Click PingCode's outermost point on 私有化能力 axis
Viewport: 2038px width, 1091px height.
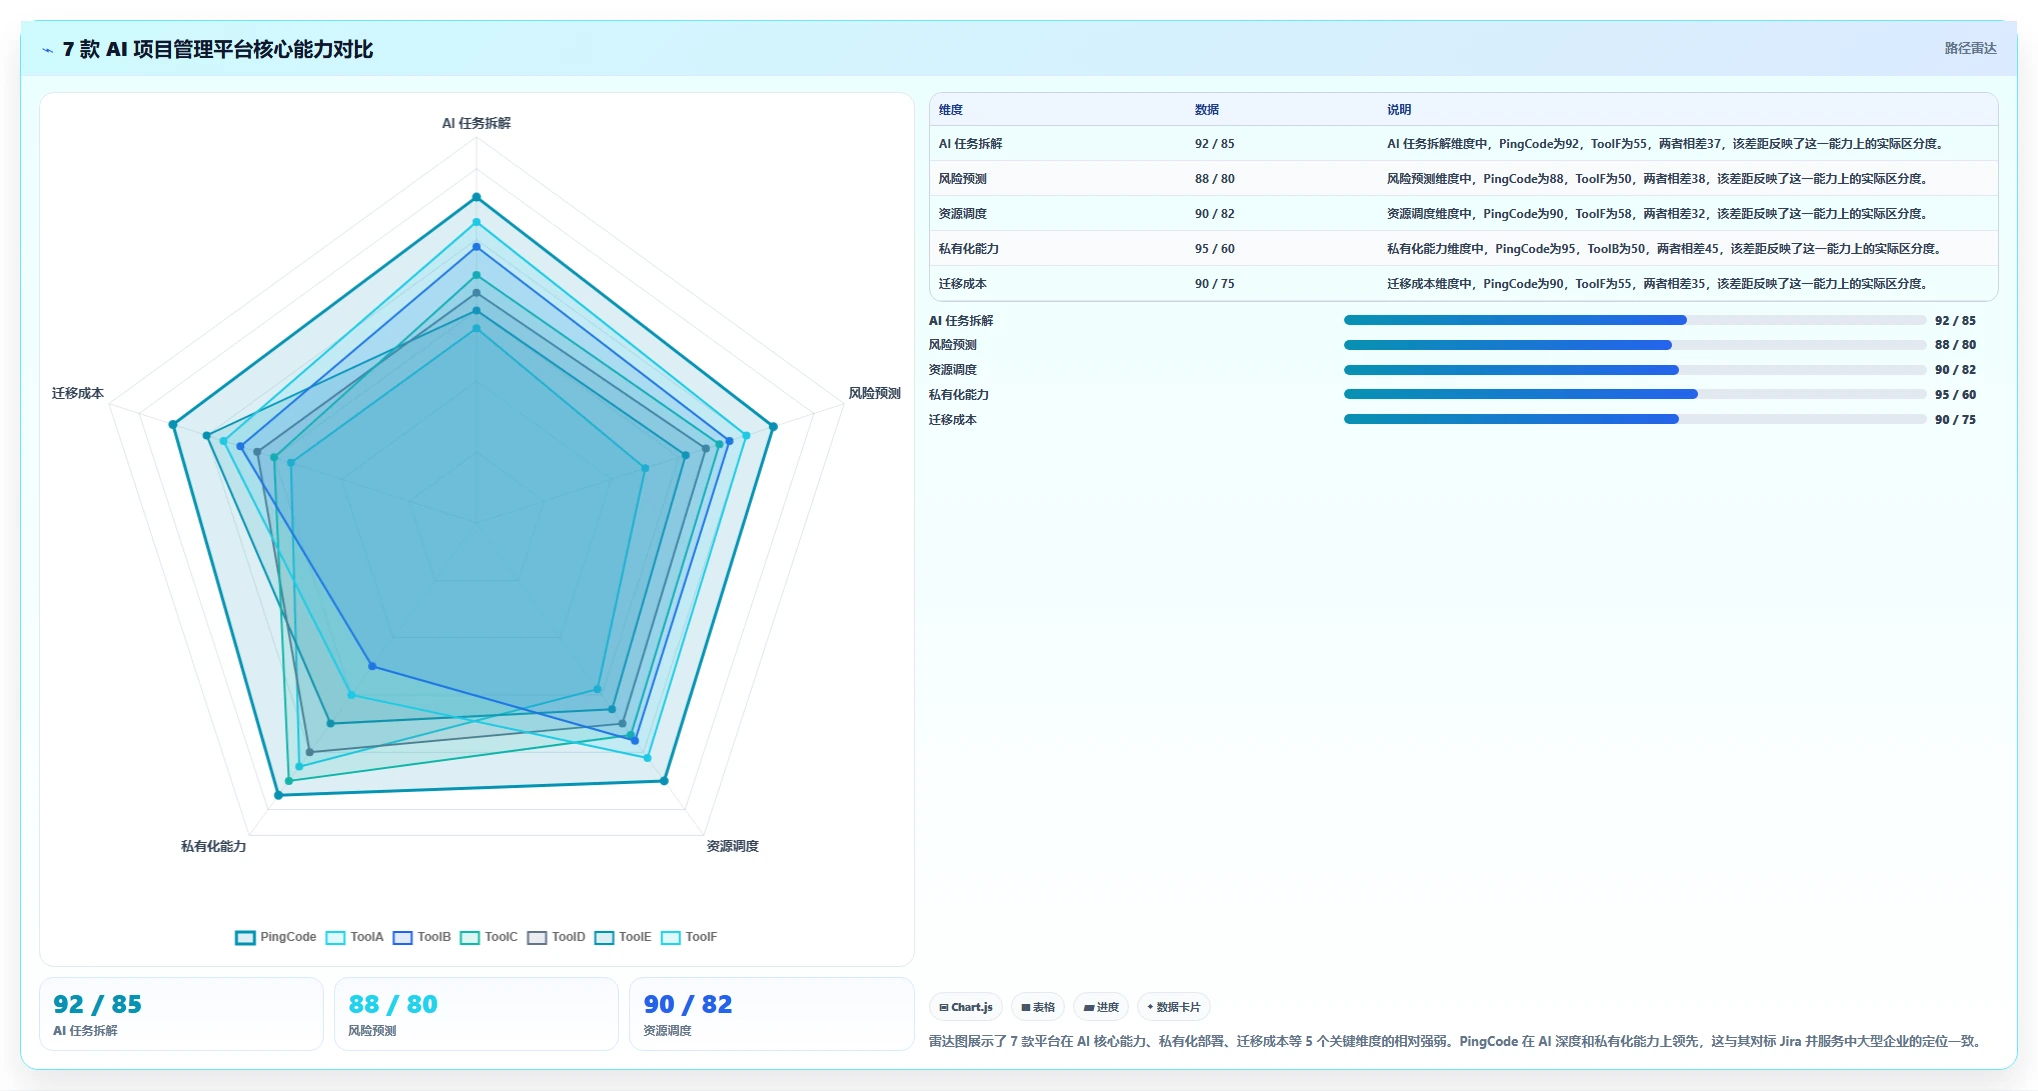point(278,795)
